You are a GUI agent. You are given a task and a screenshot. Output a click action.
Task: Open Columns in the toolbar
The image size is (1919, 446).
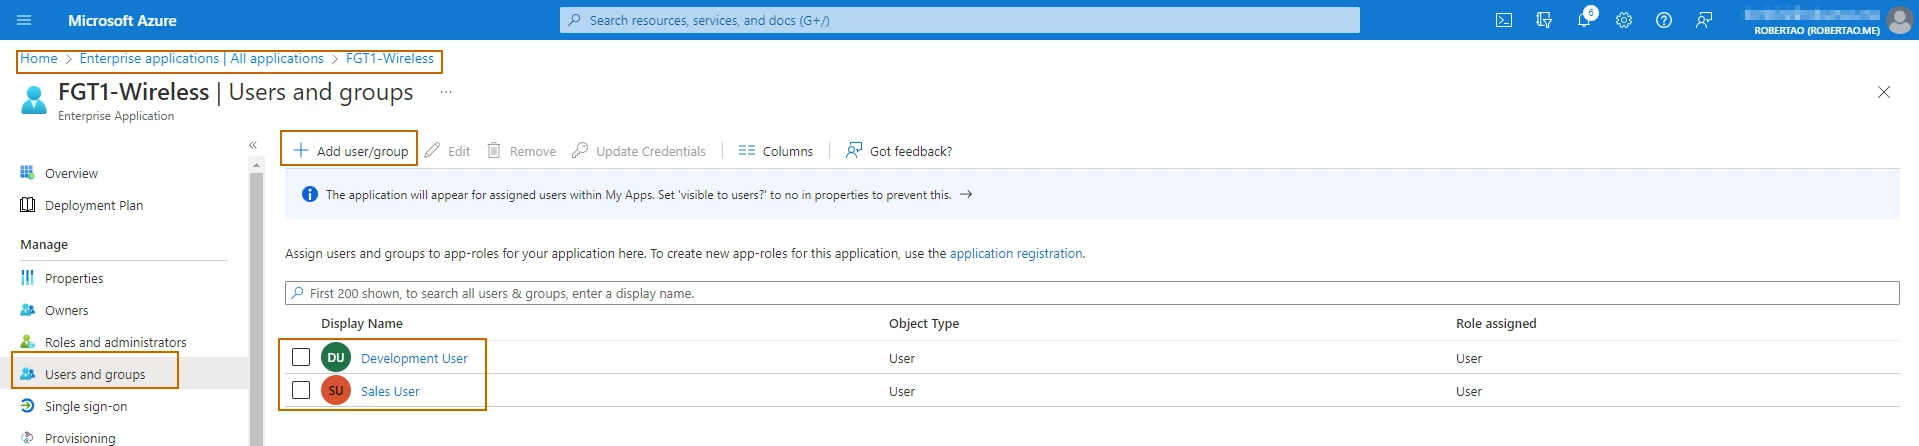[x=776, y=151]
